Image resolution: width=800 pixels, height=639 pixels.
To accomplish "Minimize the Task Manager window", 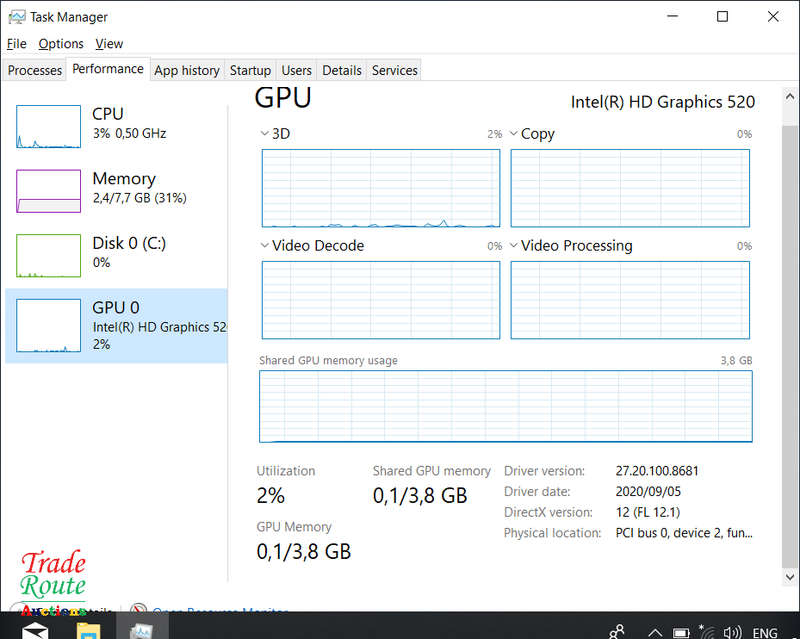I will tap(673, 16).
